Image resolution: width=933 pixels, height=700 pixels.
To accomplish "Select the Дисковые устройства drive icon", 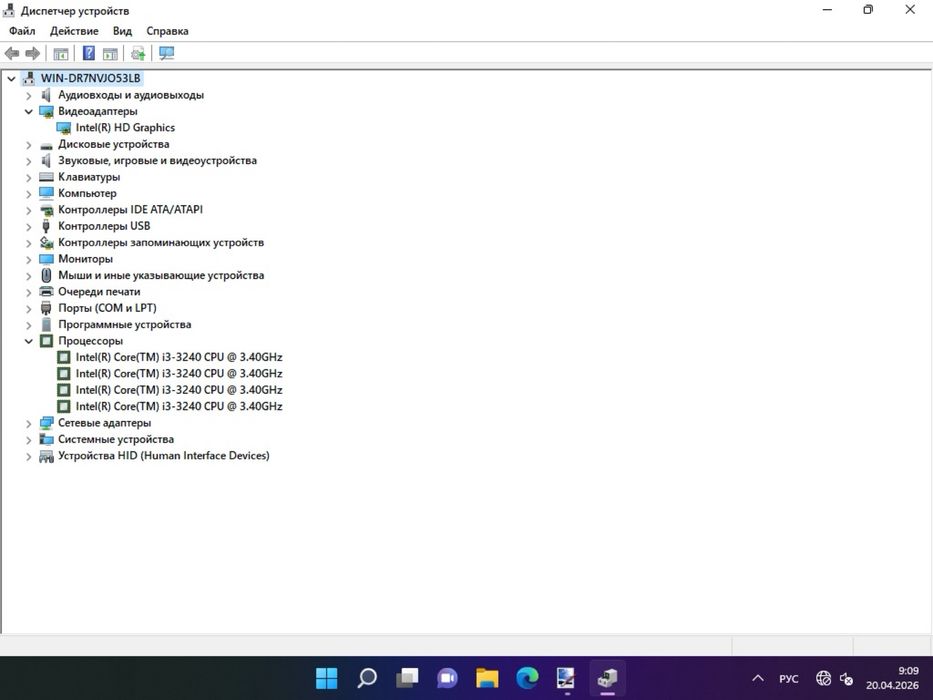I will 46,145.
